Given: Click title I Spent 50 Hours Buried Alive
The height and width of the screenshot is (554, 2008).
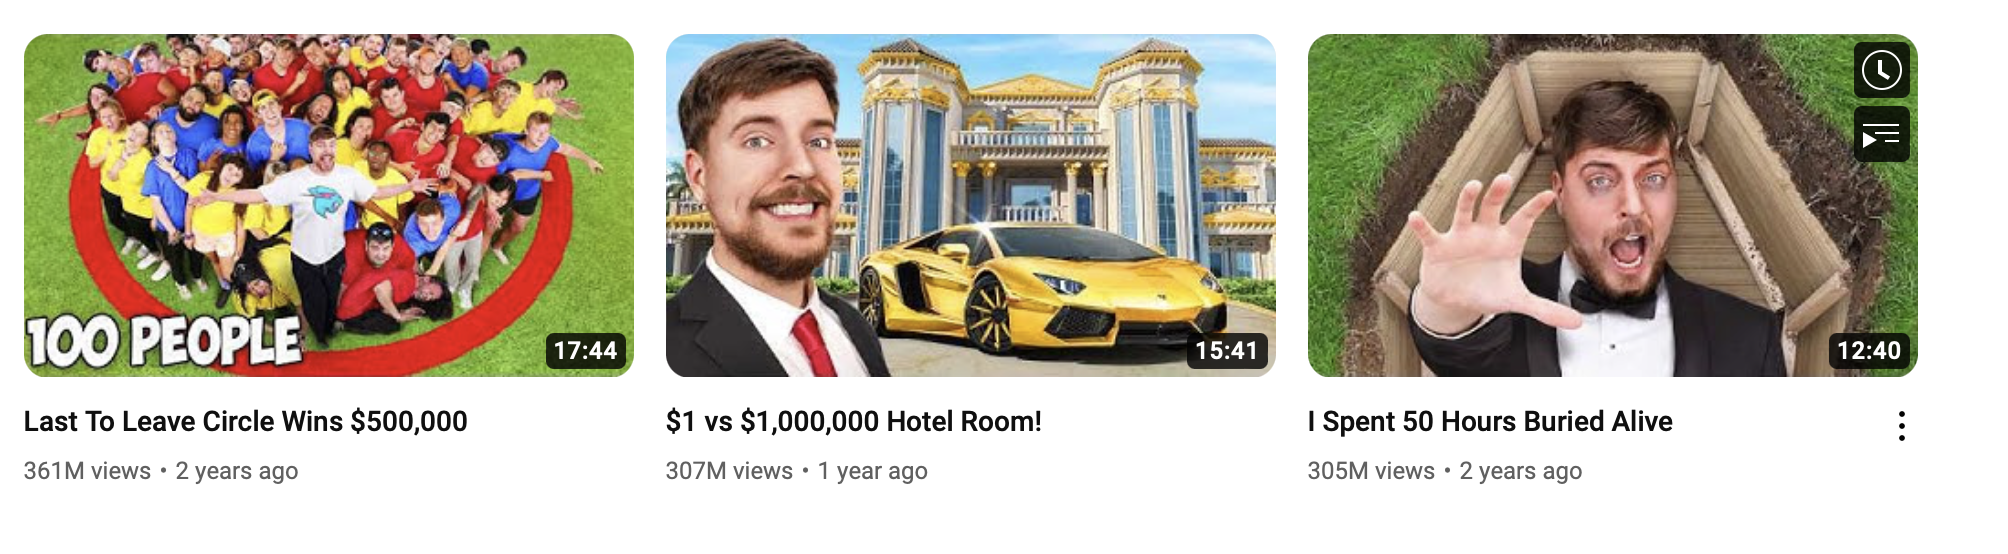Looking at the screenshot, I should [x=1490, y=421].
